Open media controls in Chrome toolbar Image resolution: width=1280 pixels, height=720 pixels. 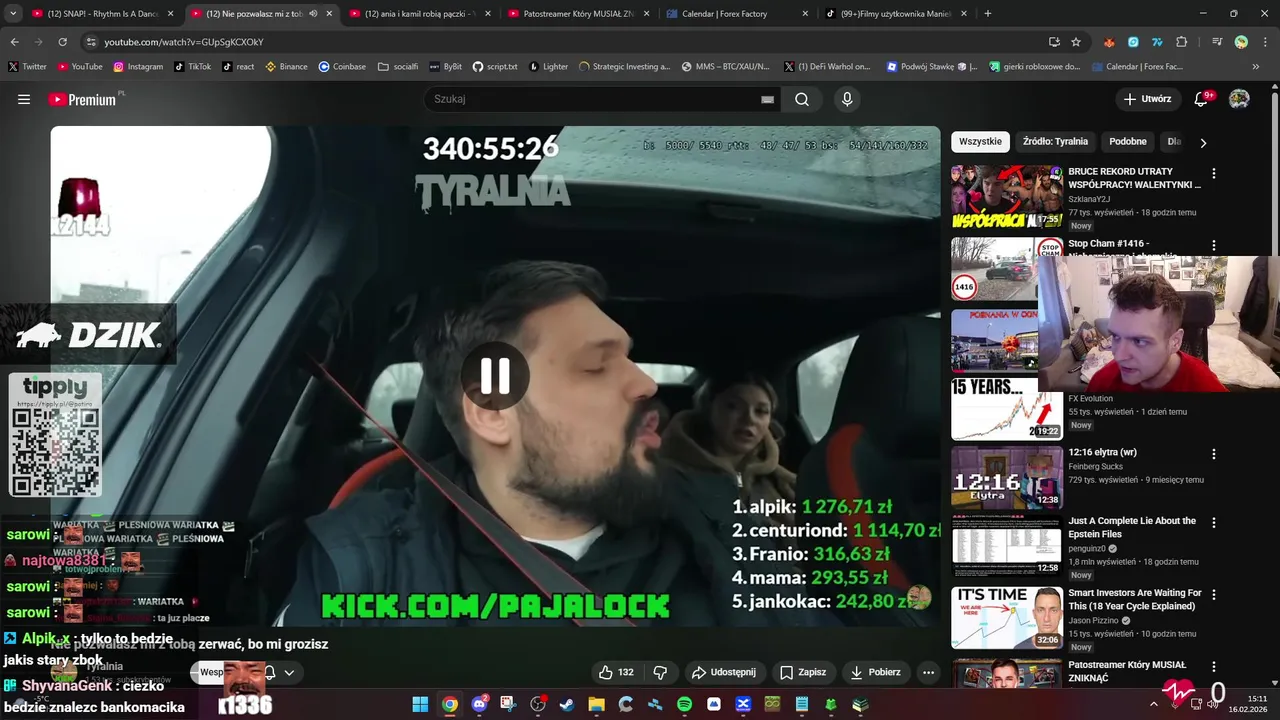pyautogui.click(x=1217, y=42)
